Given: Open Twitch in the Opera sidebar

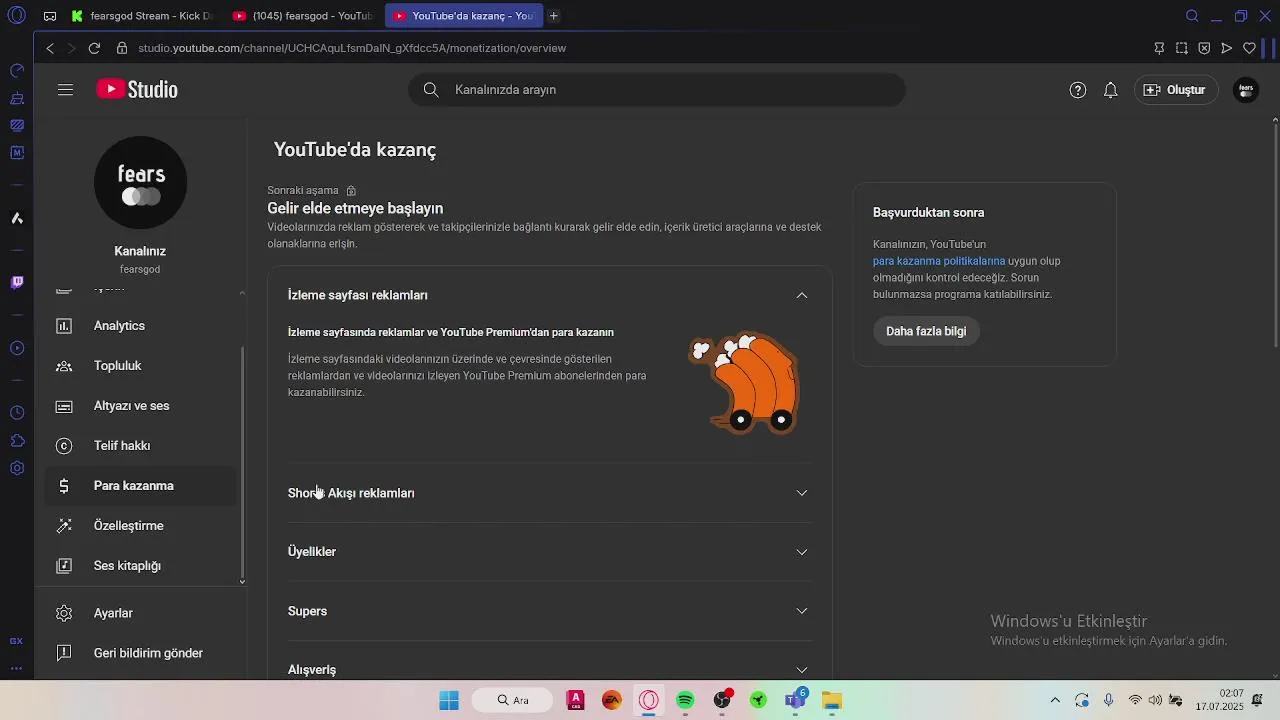Looking at the screenshot, I should point(17,283).
